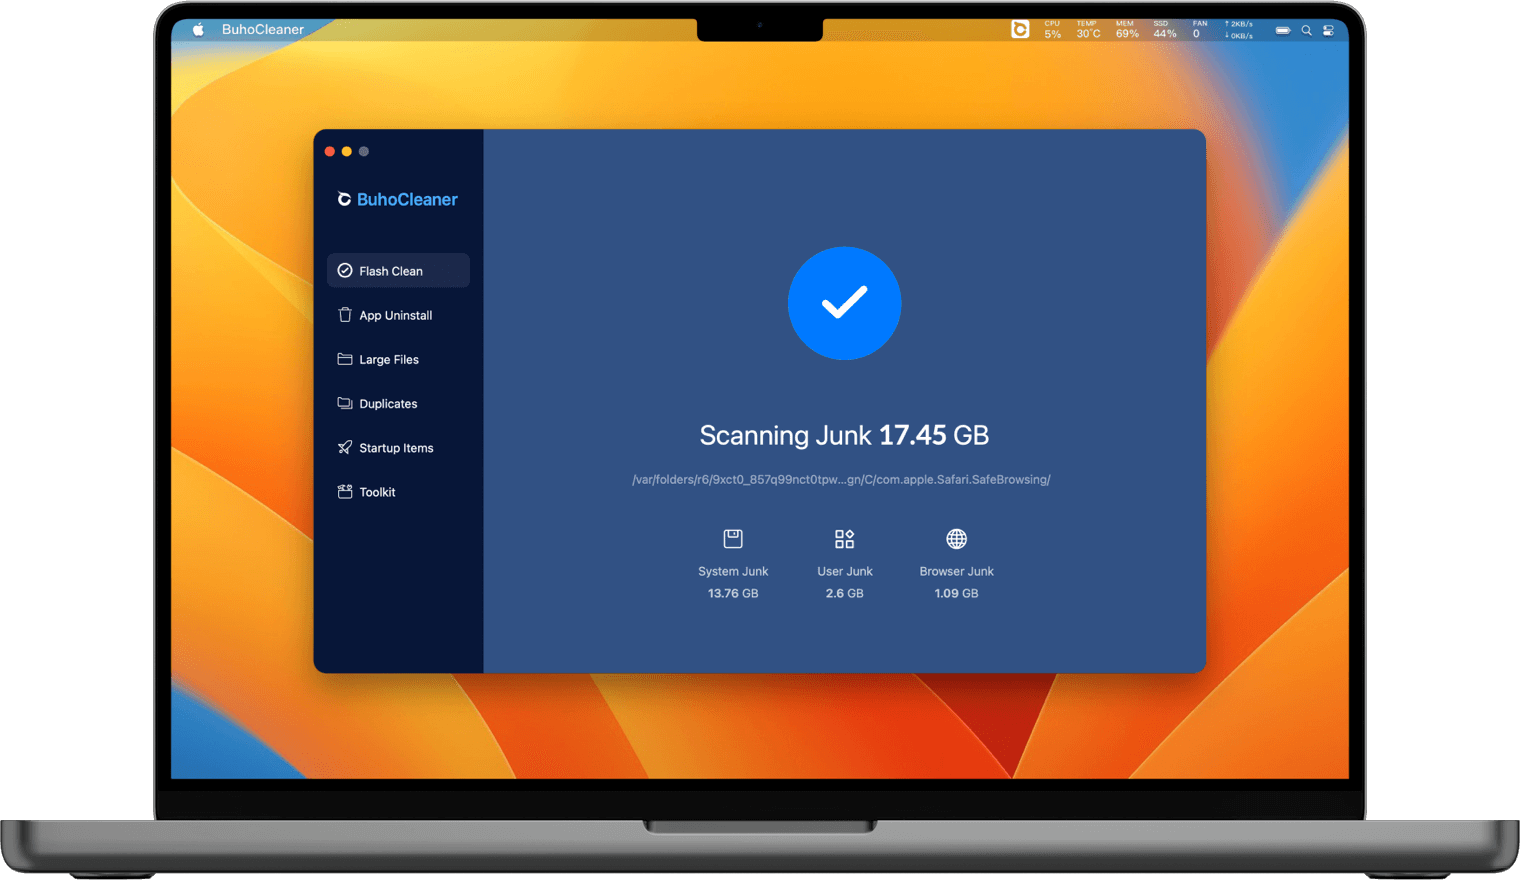Click the MEM 69% menu bar indicator

[1127, 29]
